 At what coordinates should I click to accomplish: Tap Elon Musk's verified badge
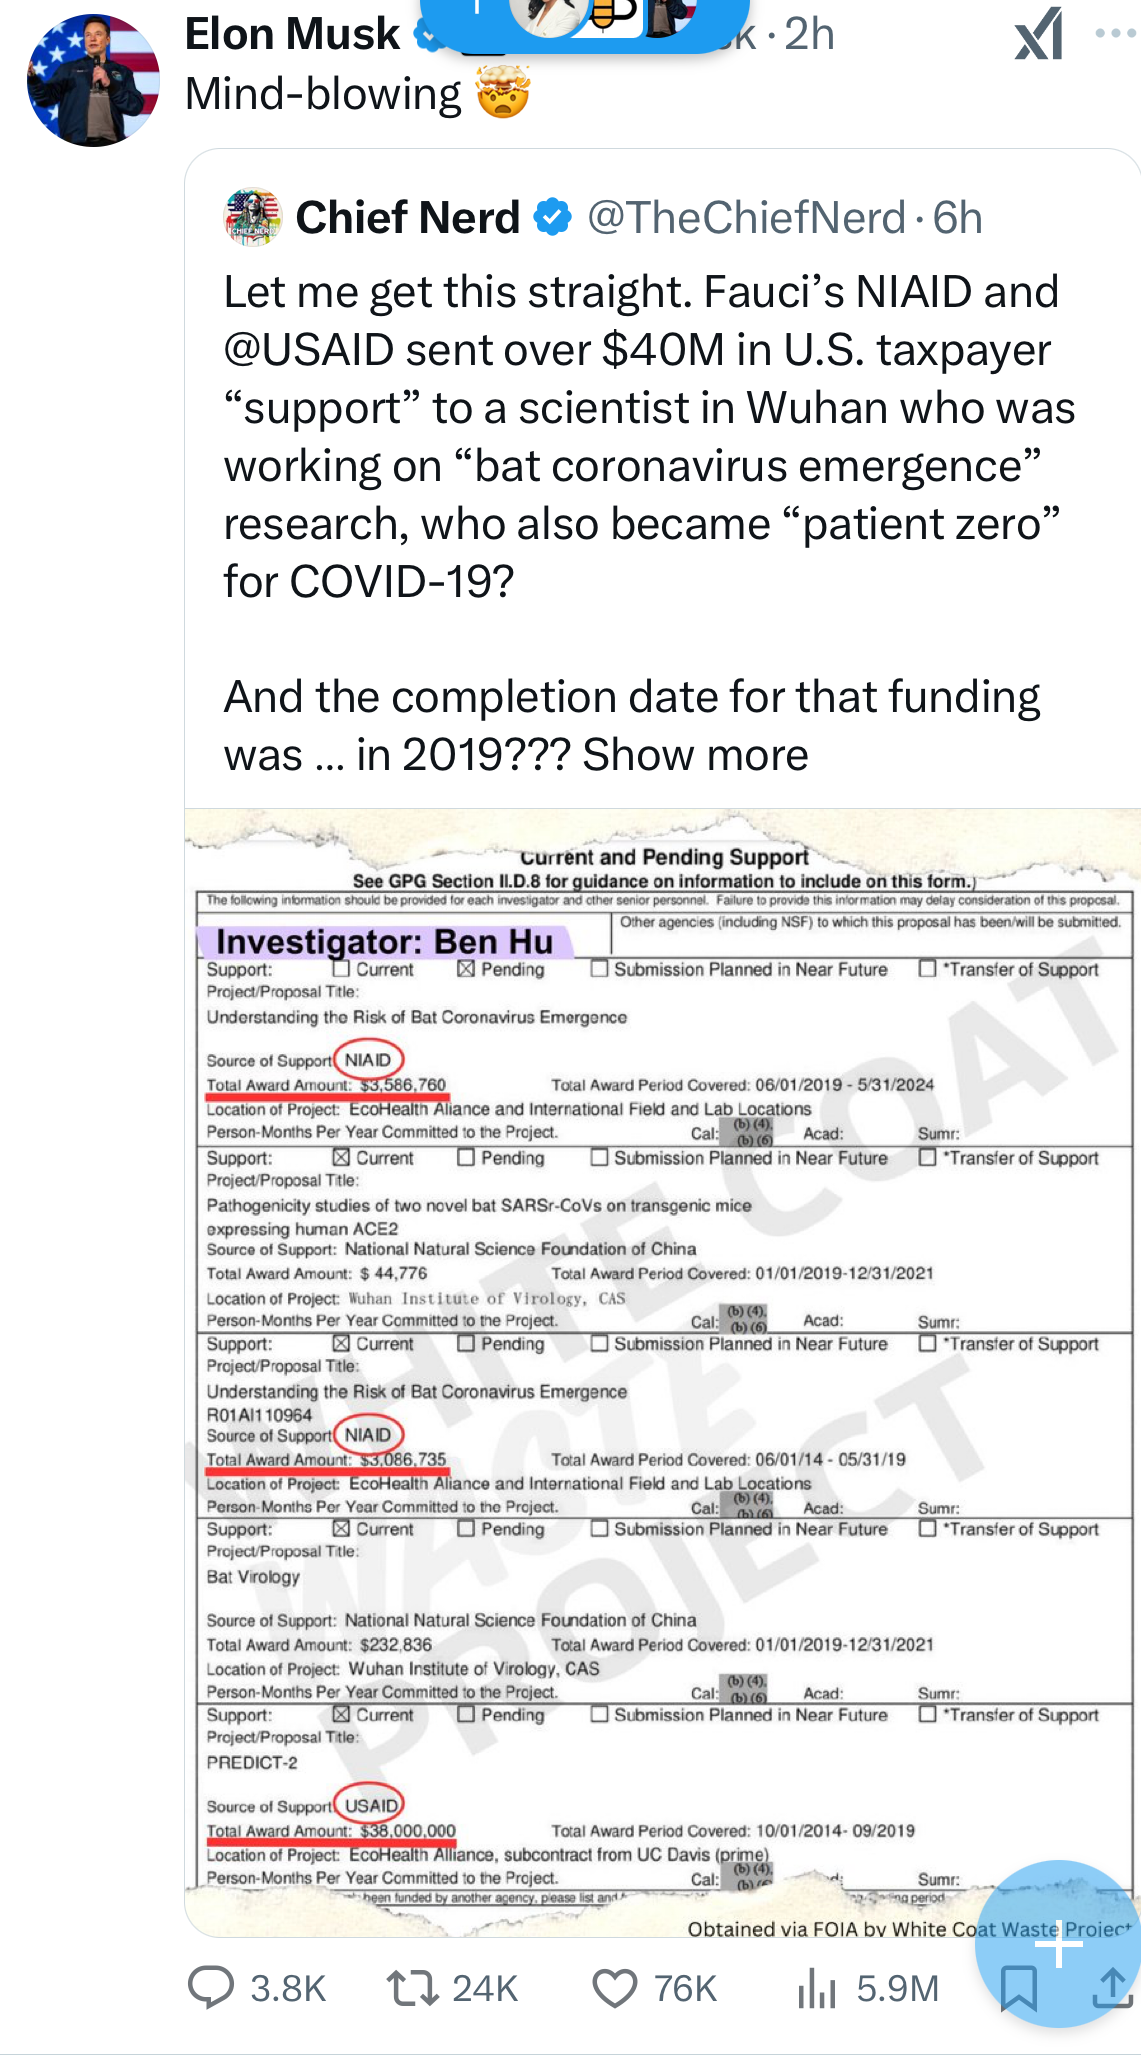424,36
